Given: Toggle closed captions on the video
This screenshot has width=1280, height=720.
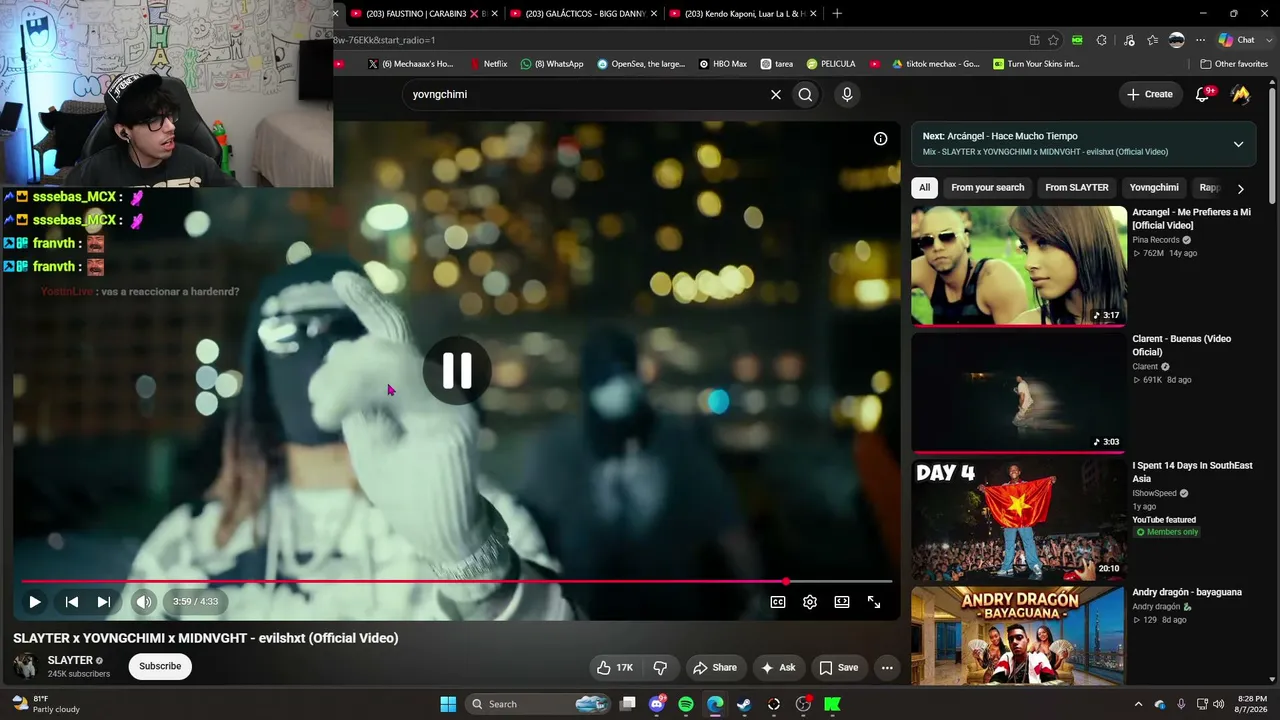Looking at the screenshot, I should [778, 602].
